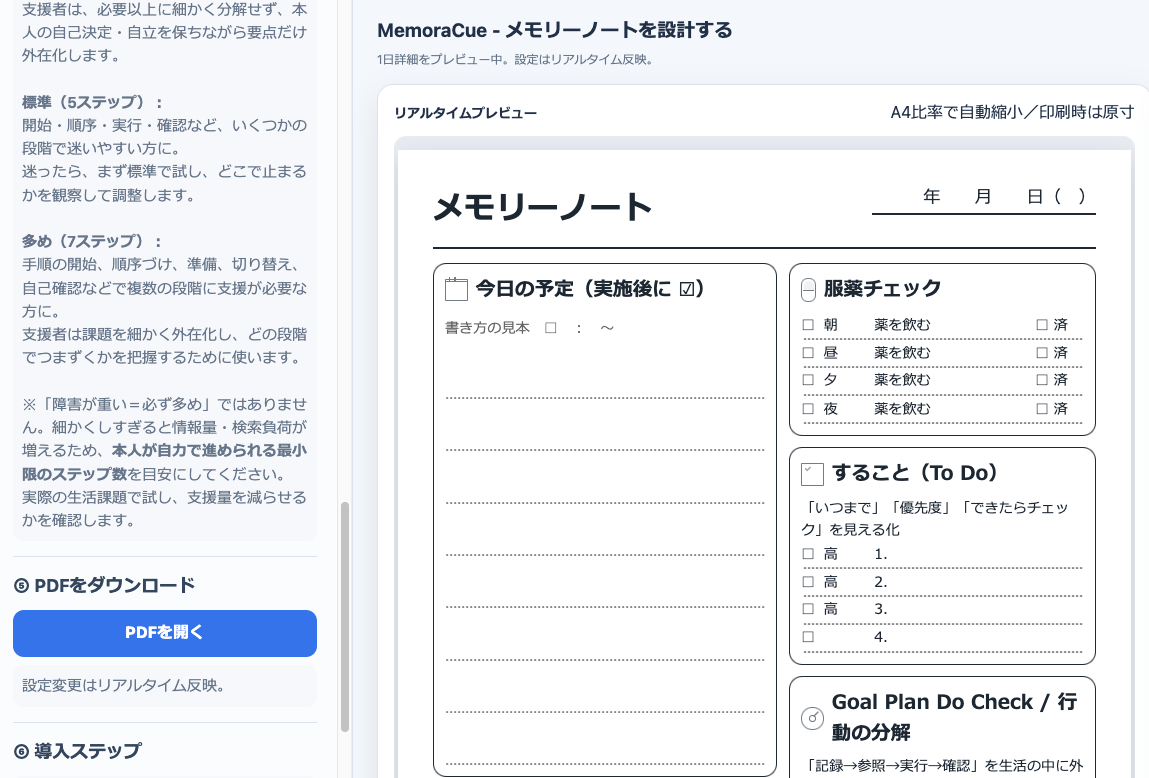1149x778 pixels.
Task: Click the リアルタイムプレビュー label
Action: 465,113
